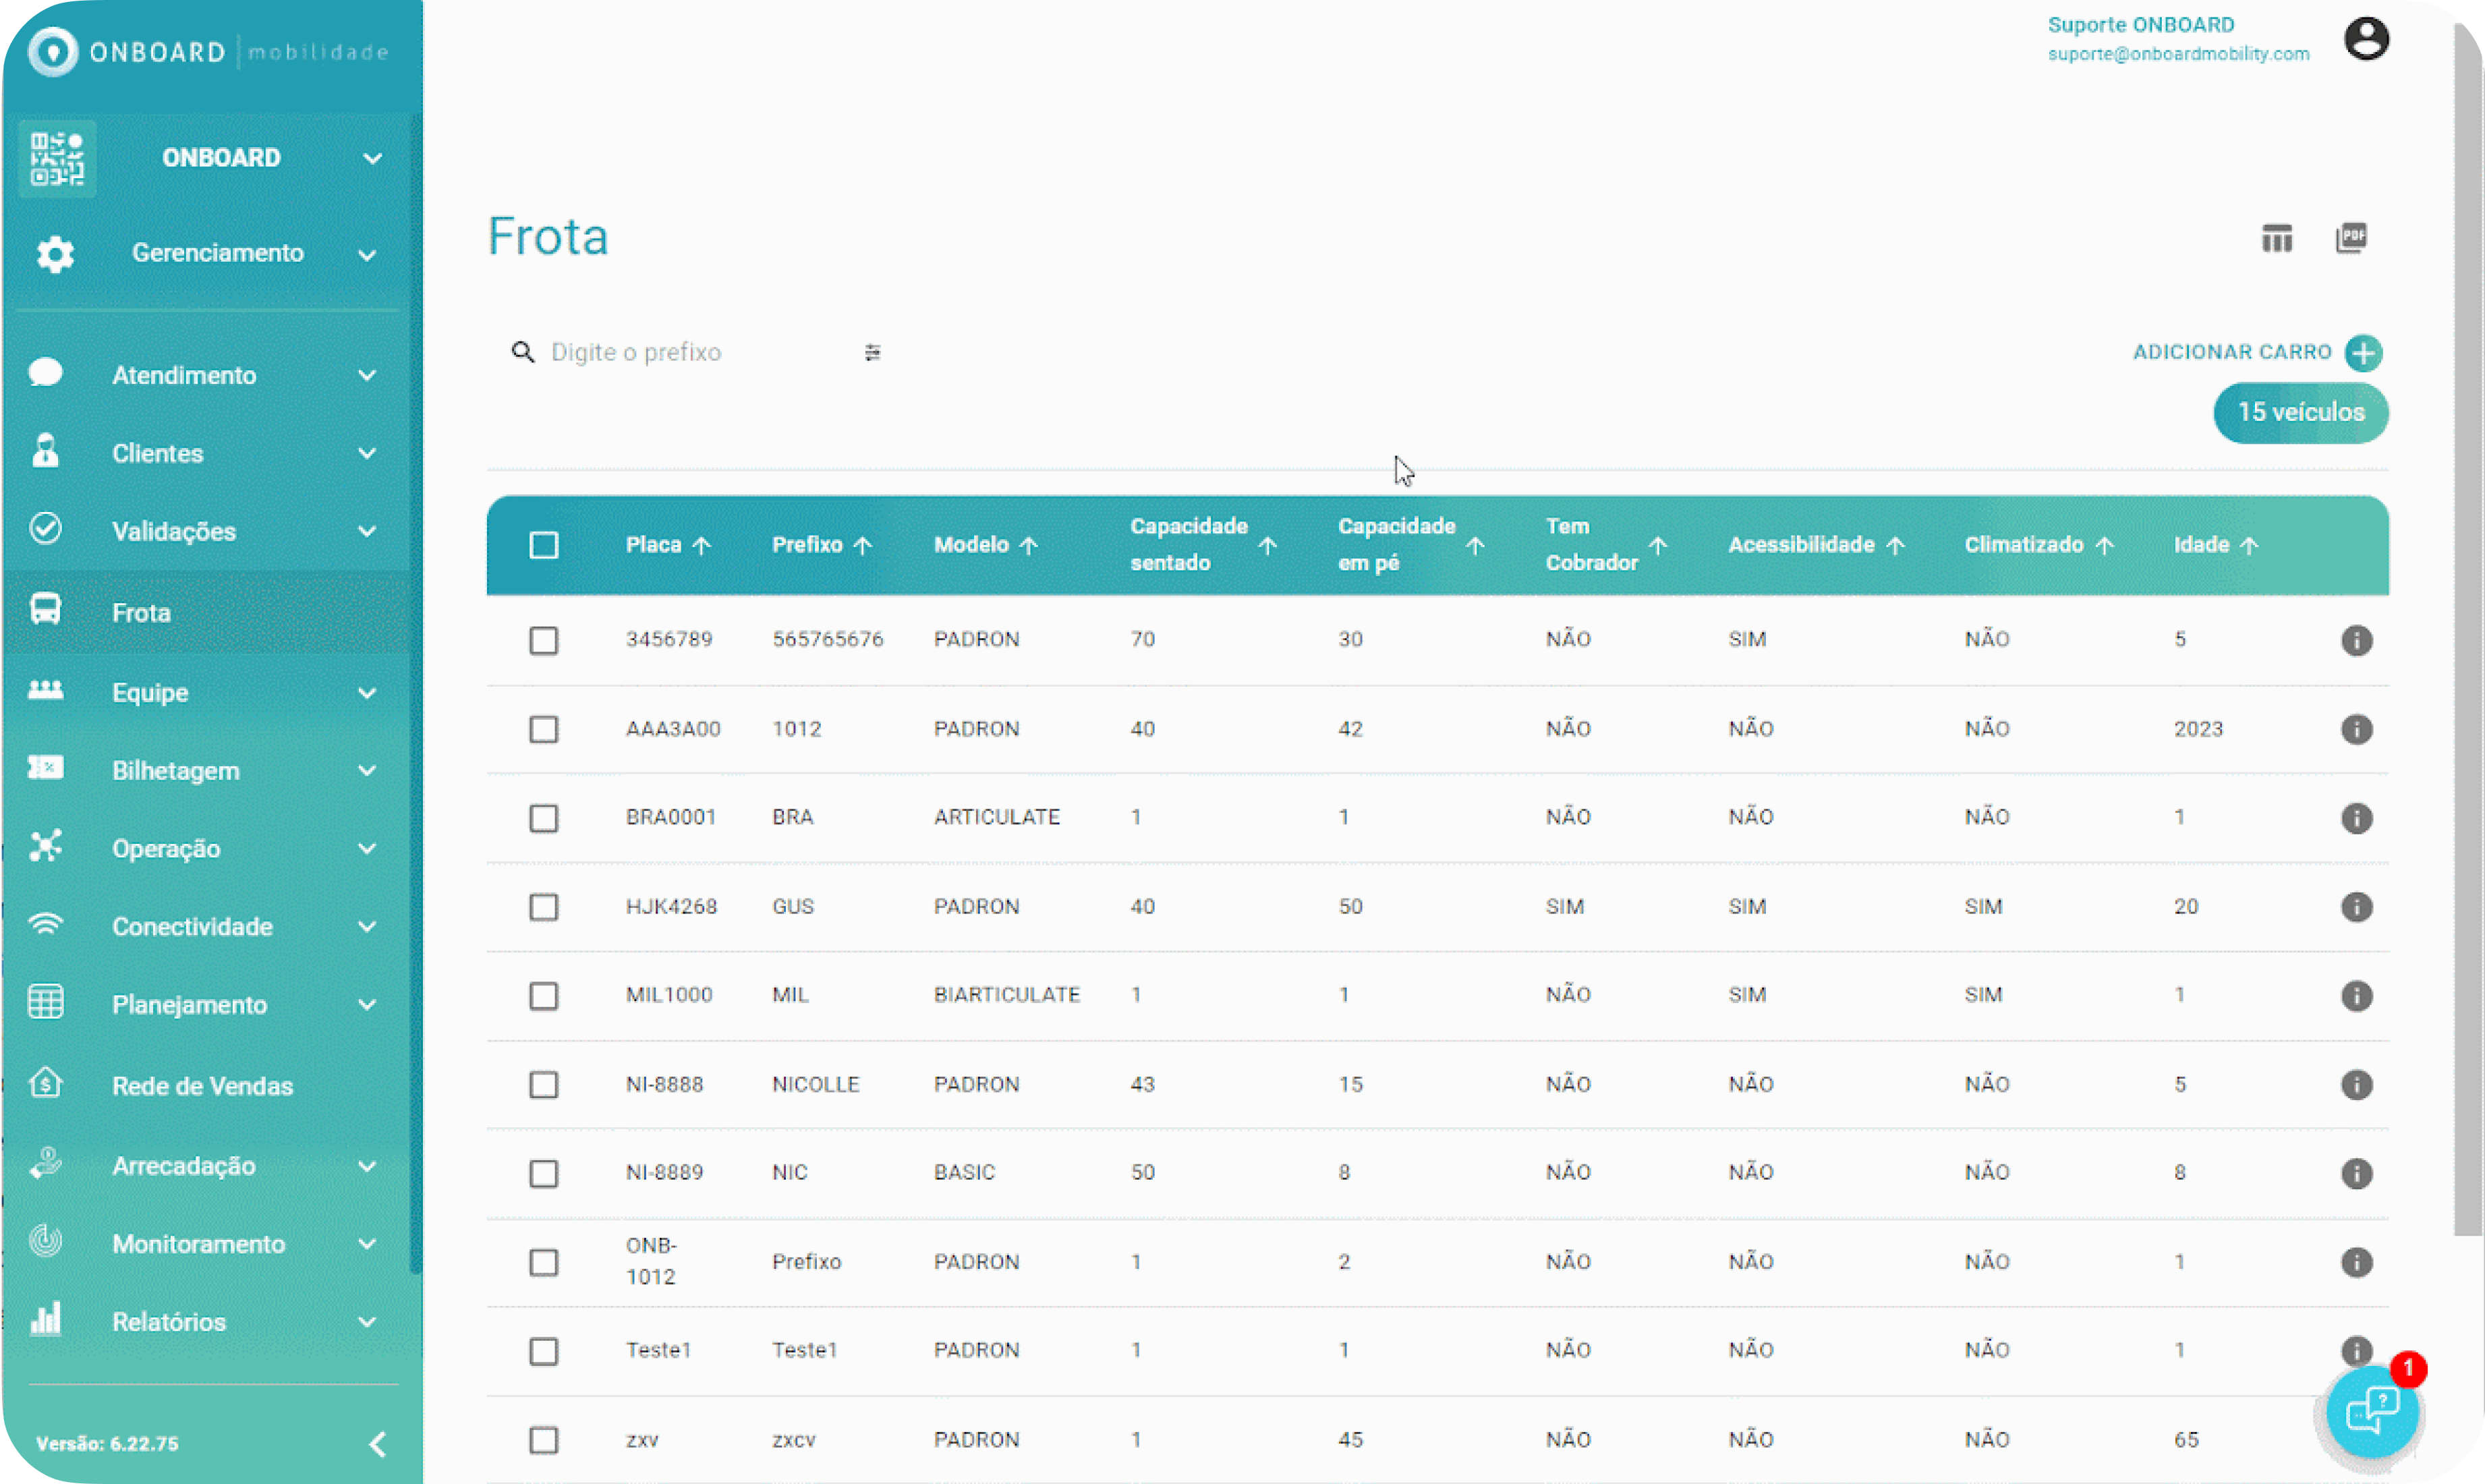Click ADICIONAR CARRO link

click(x=2232, y=352)
